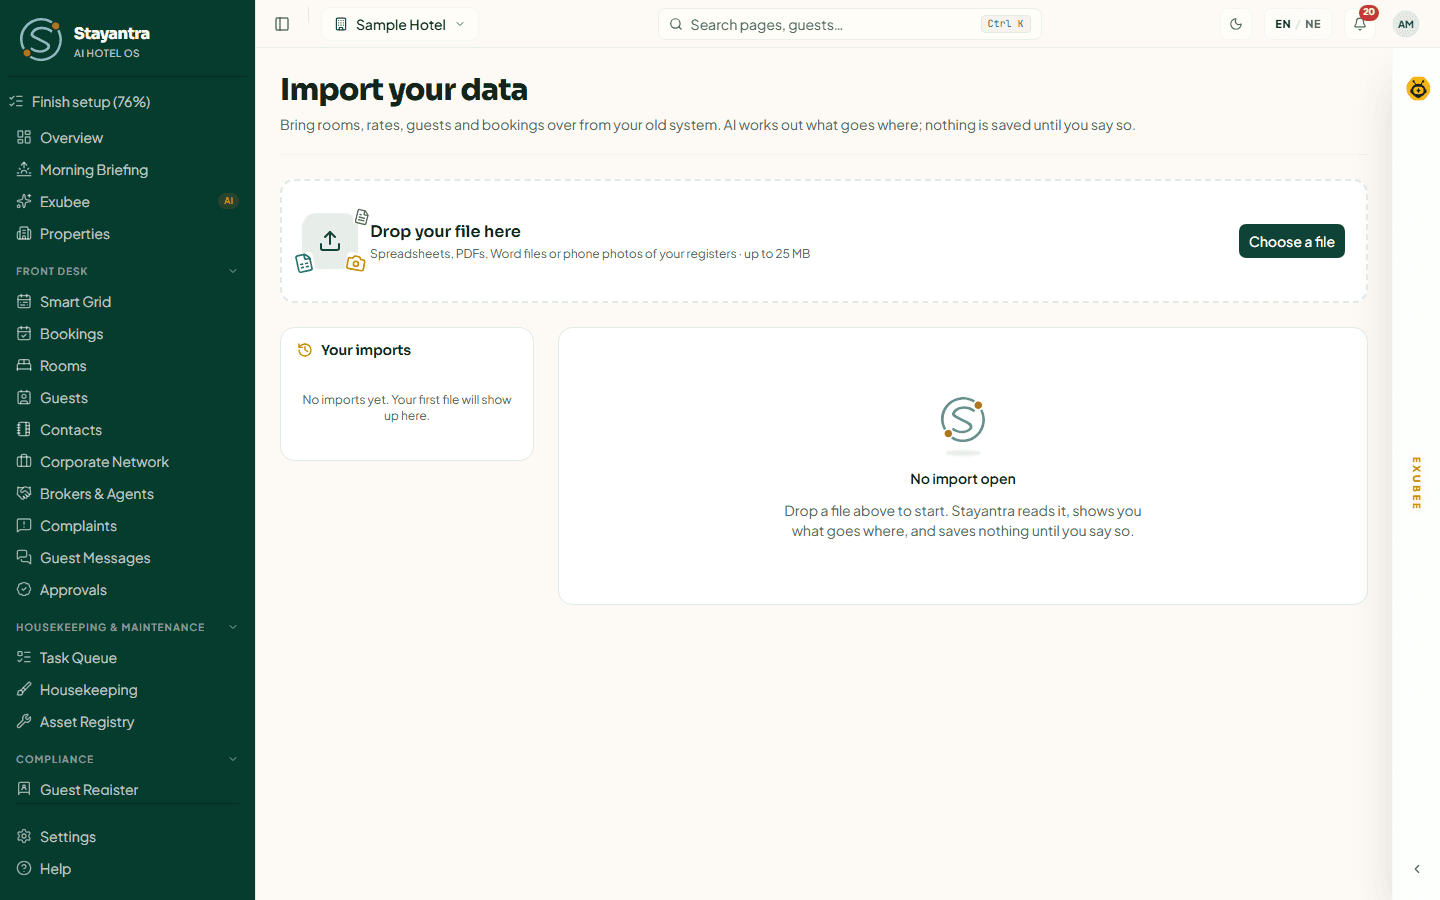Click the 'Drop your file here' text
Viewport: 1440px width, 900px height.
click(445, 231)
